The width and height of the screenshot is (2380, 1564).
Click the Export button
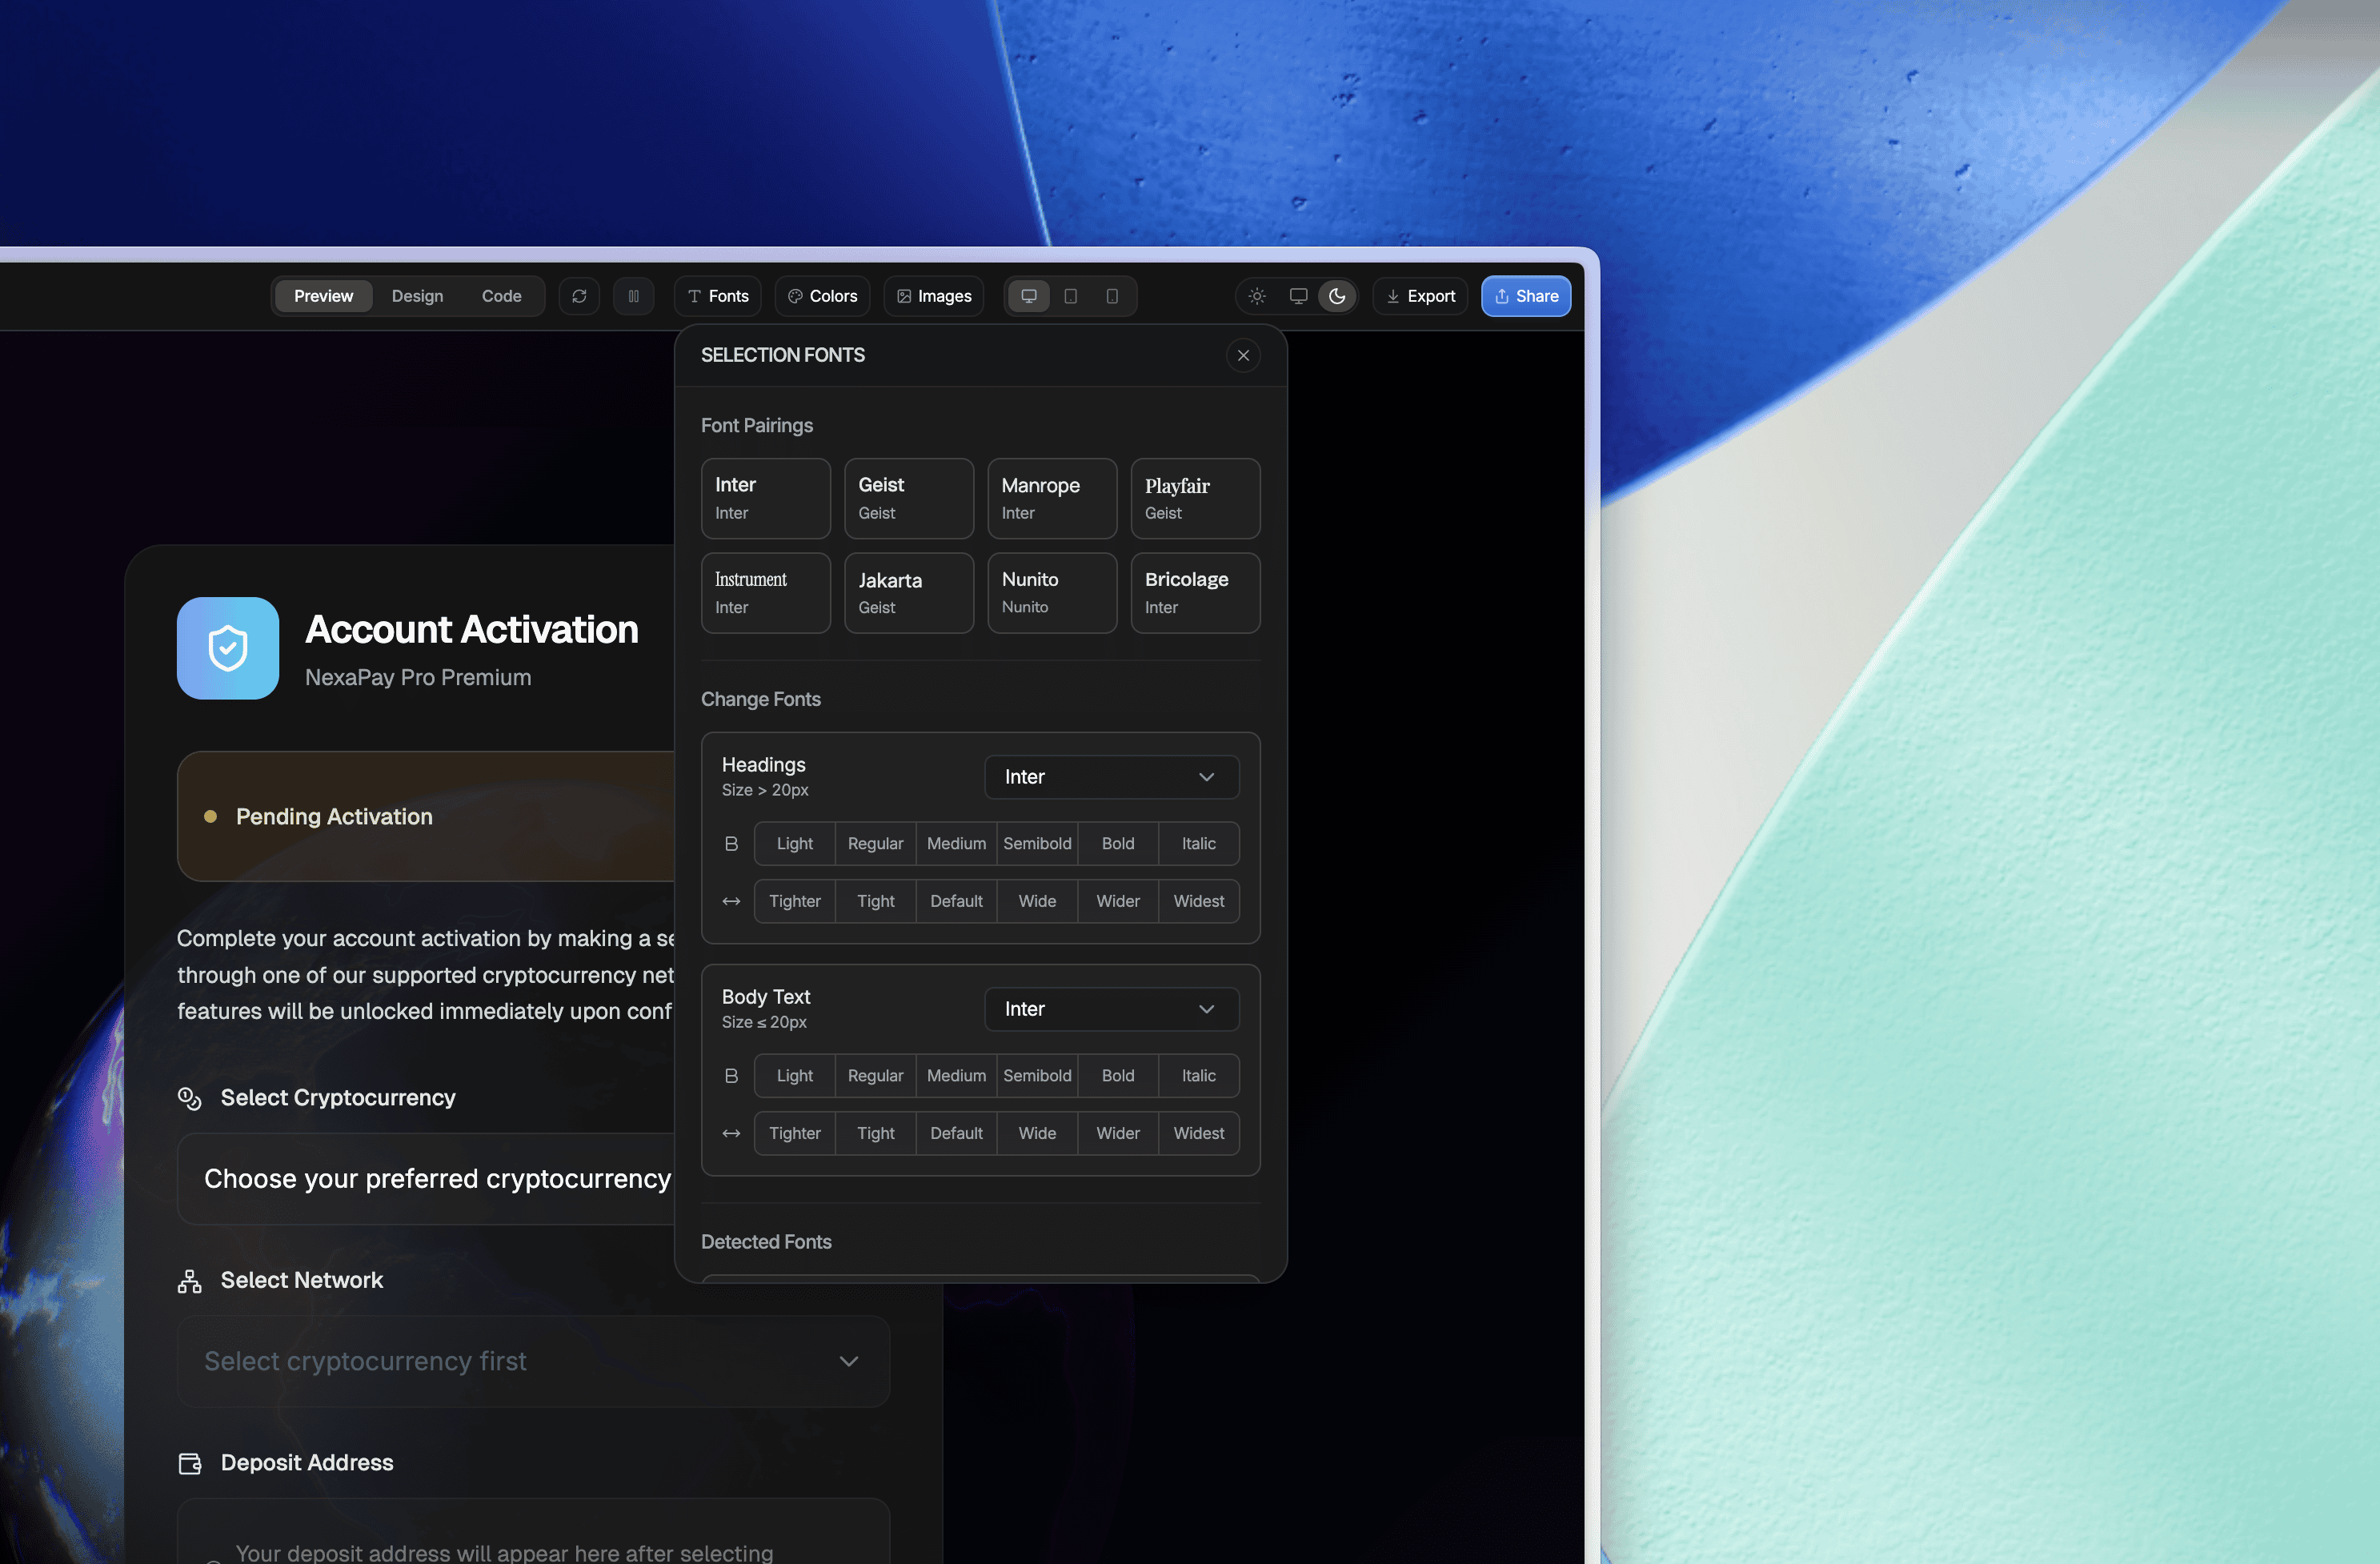pyautogui.click(x=1420, y=296)
